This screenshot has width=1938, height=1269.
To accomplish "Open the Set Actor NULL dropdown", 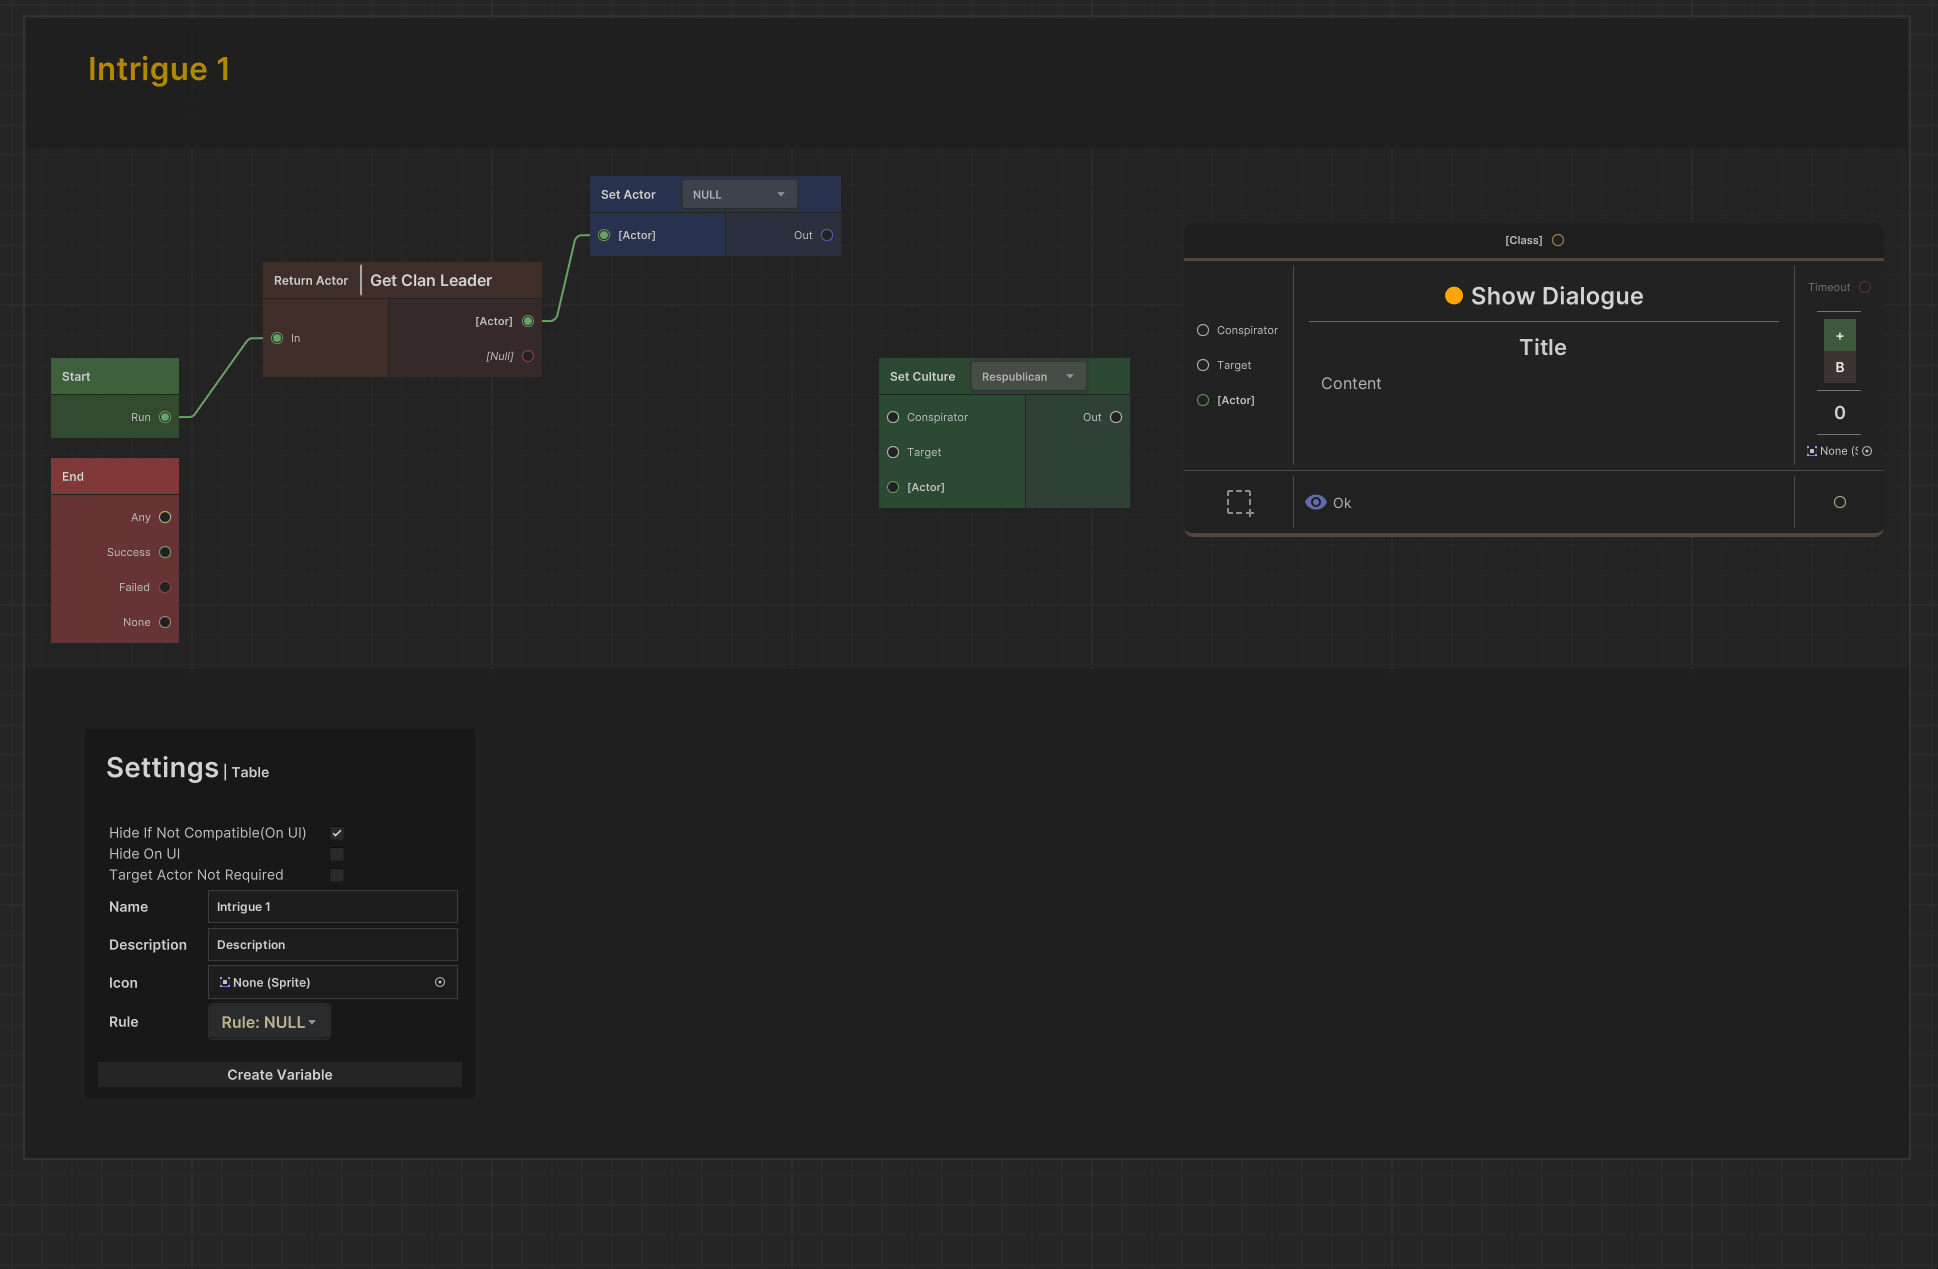I will tap(739, 194).
